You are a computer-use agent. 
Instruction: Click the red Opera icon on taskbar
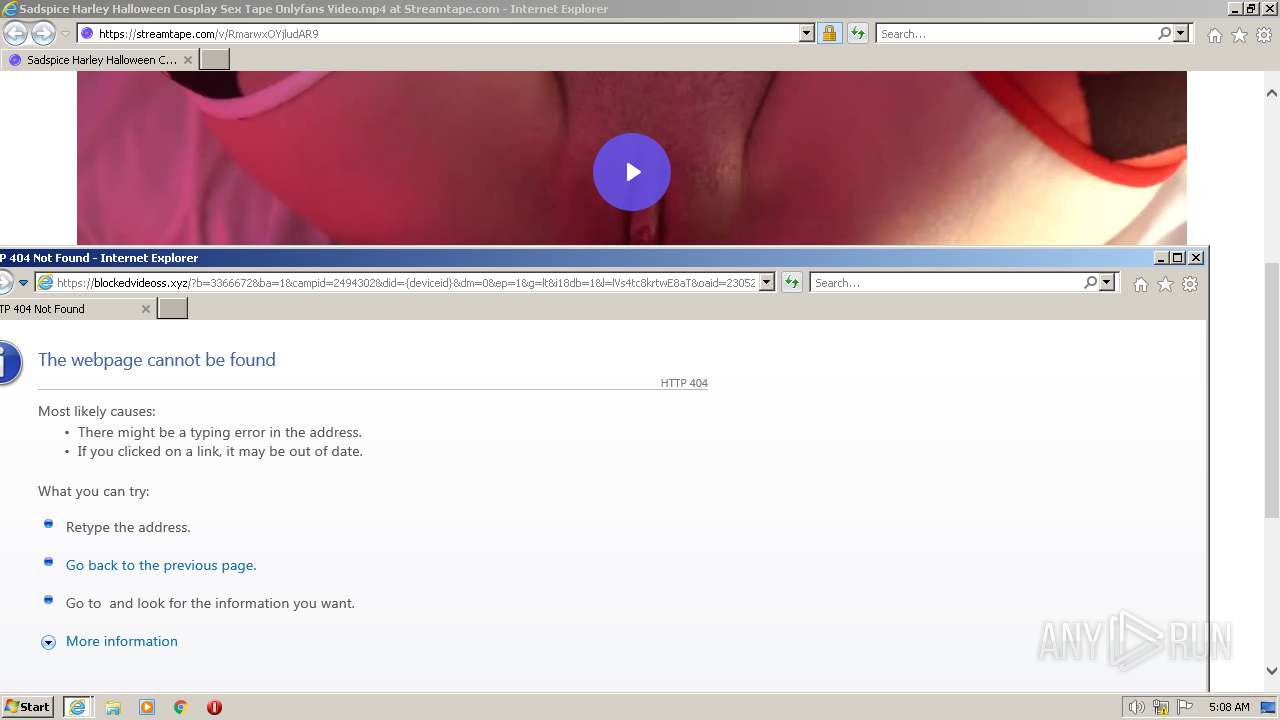point(214,707)
